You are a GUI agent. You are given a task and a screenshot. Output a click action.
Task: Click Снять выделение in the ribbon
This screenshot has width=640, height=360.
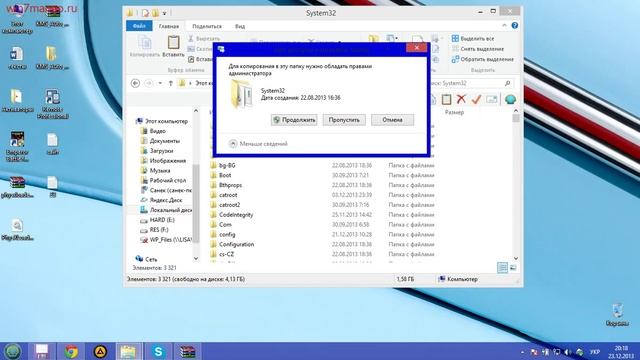[478, 49]
